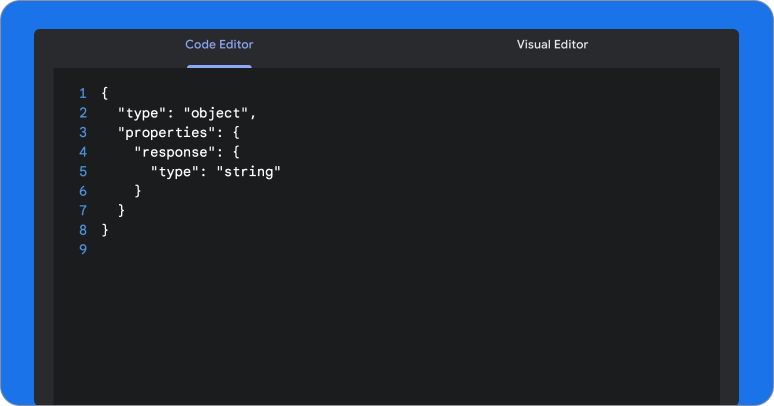This screenshot has width=774, height=406.
Task: Switch to the Code Editor tab
Action: coord(219,45)
